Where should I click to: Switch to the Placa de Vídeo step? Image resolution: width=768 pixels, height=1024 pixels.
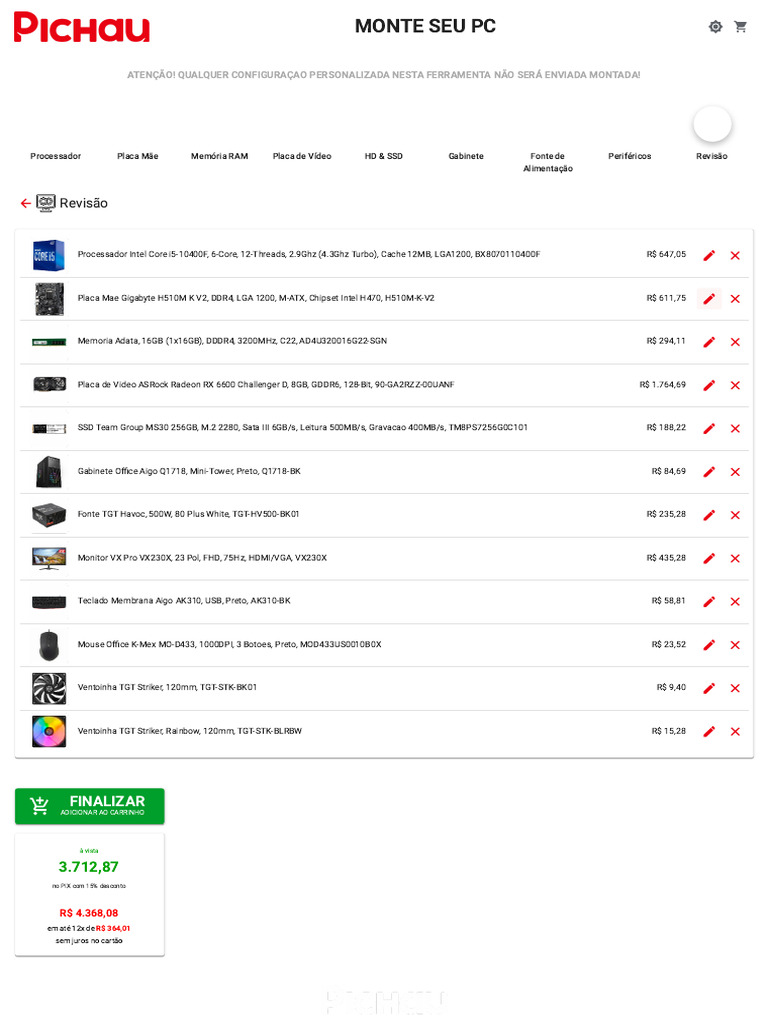pos(302,156)
